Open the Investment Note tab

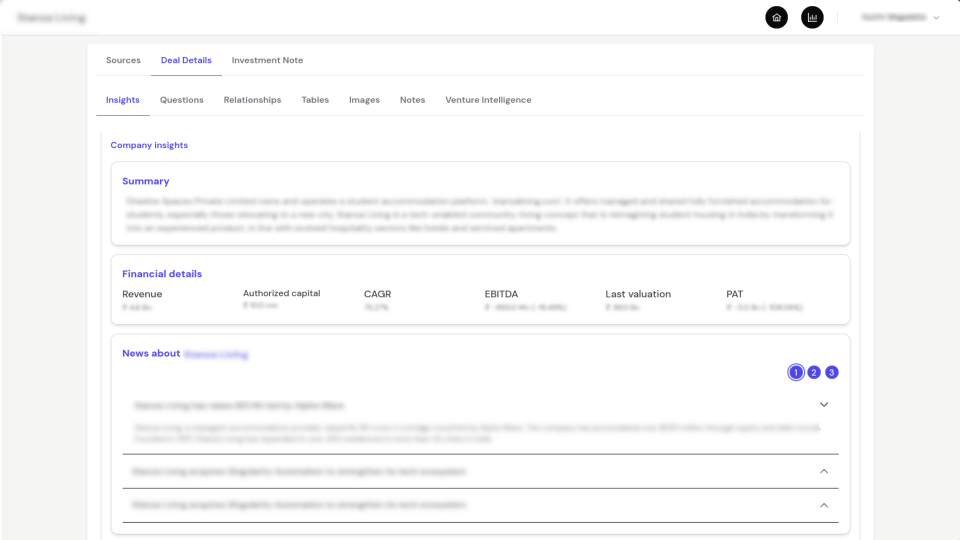coord(267,60)
